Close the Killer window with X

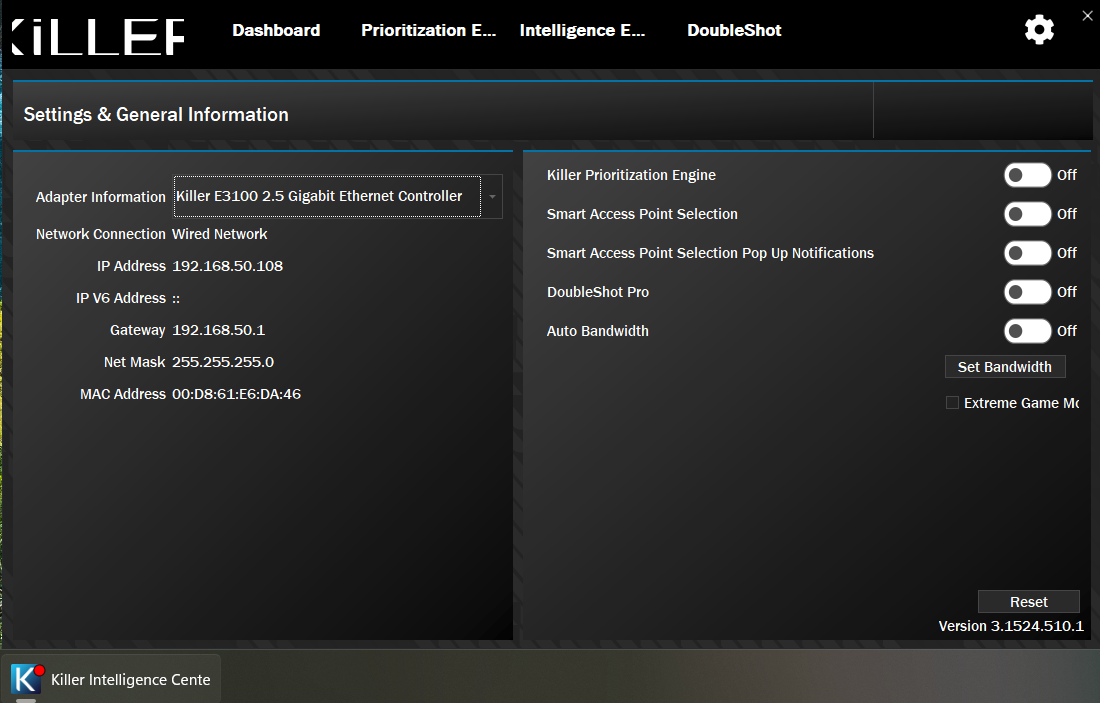[1087, 15]
